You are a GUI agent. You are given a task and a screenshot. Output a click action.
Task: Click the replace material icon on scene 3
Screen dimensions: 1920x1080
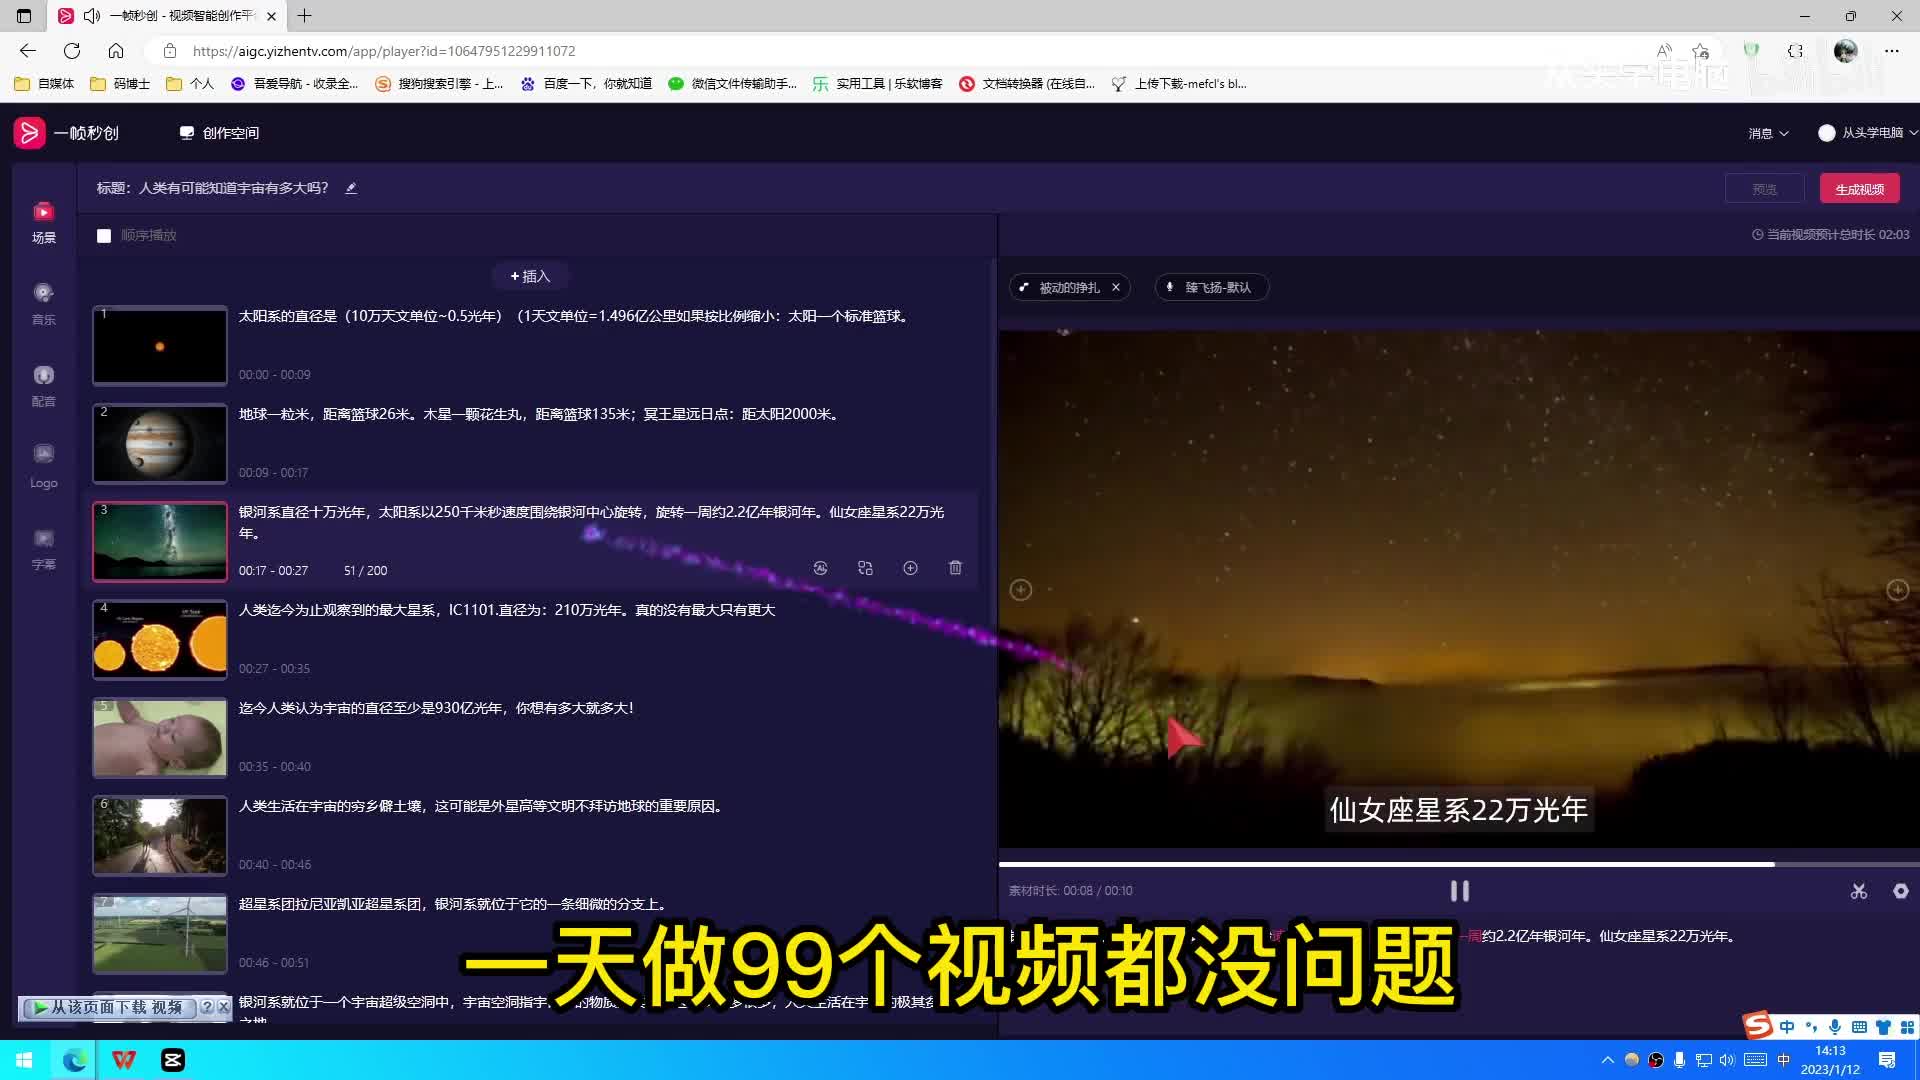pos(865,568)
